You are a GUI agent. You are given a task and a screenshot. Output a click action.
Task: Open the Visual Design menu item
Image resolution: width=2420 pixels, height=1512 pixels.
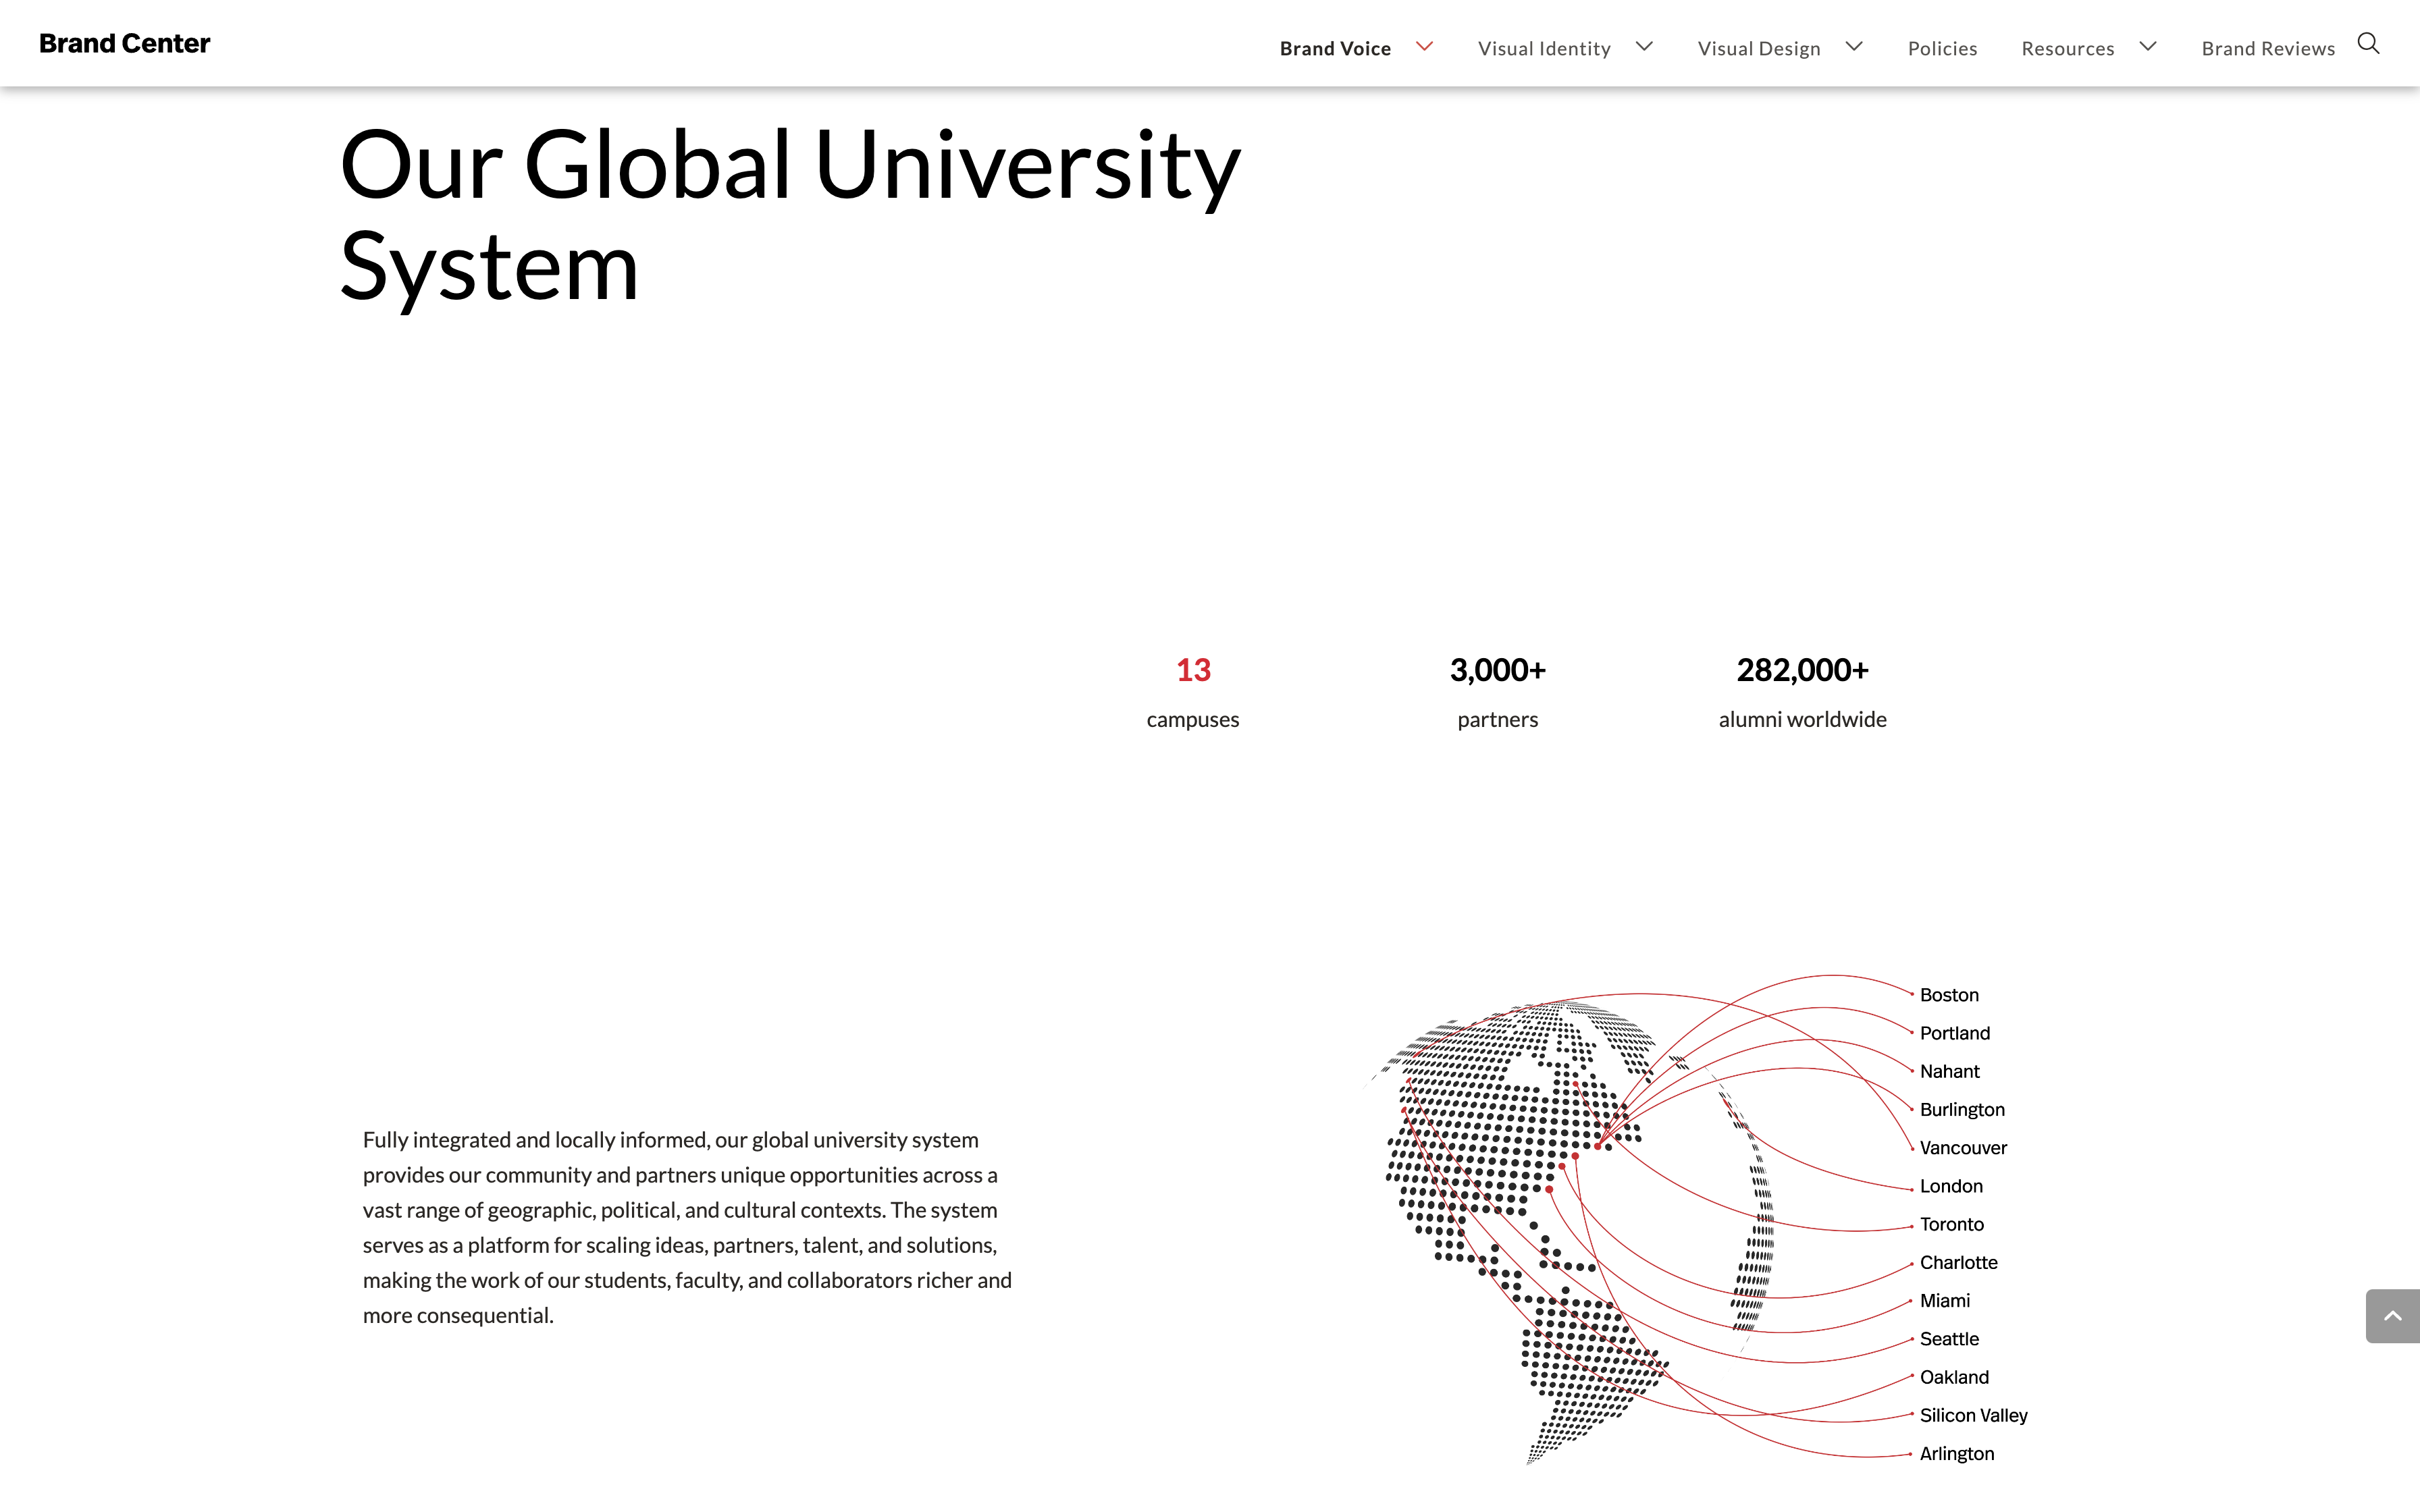pyautogui.click(x=1759, y=48)
